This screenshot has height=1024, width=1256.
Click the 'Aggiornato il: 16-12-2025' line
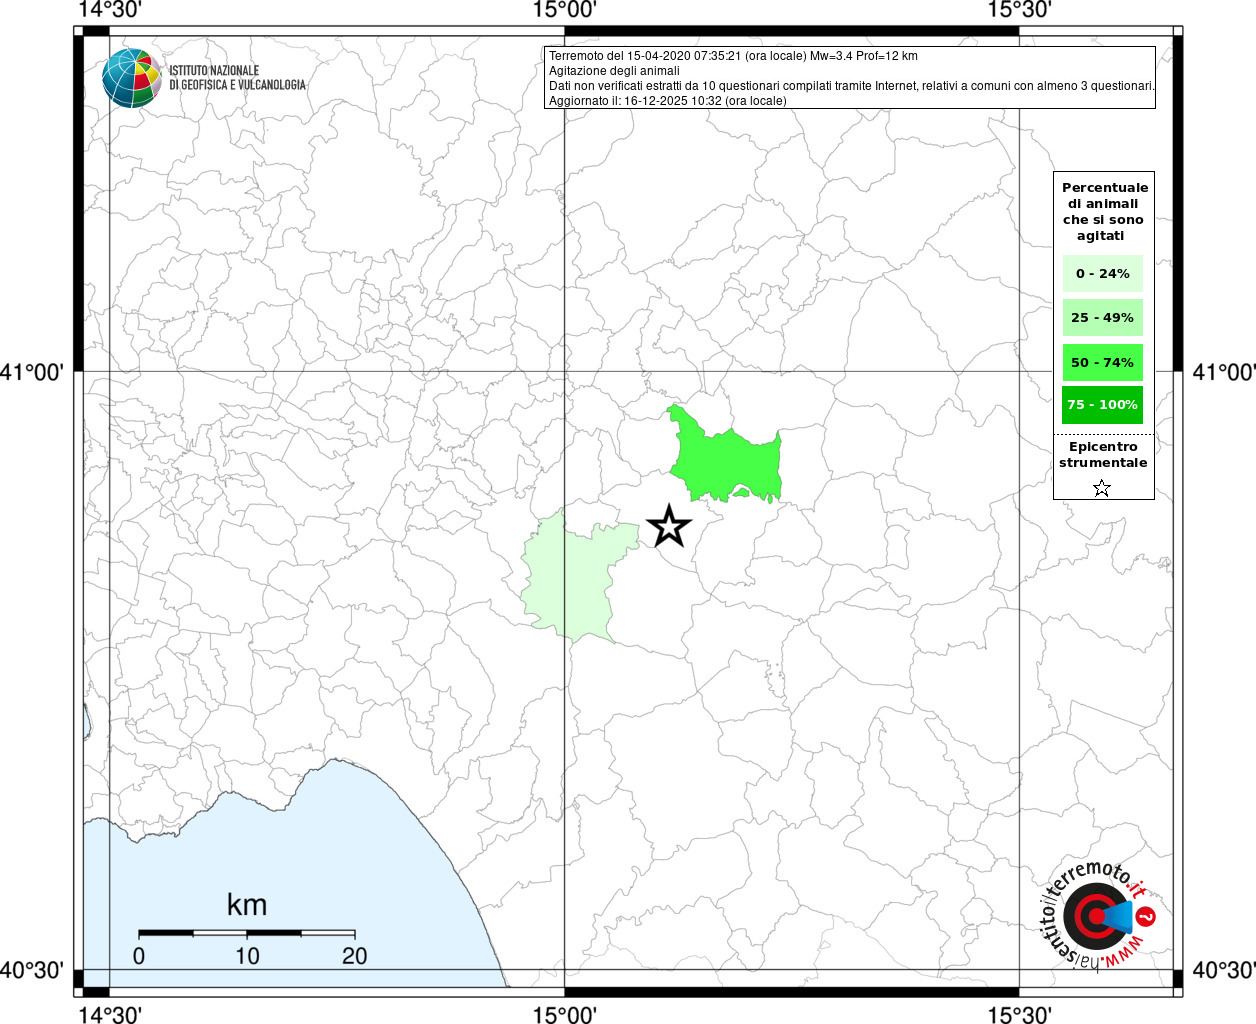coord(668,101)
